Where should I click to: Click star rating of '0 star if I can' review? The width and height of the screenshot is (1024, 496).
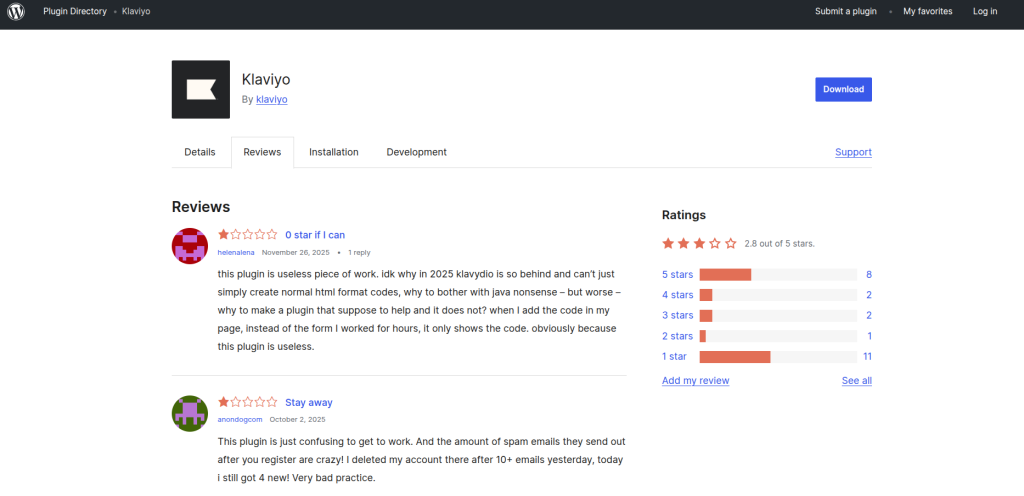[x=248, y=235]
